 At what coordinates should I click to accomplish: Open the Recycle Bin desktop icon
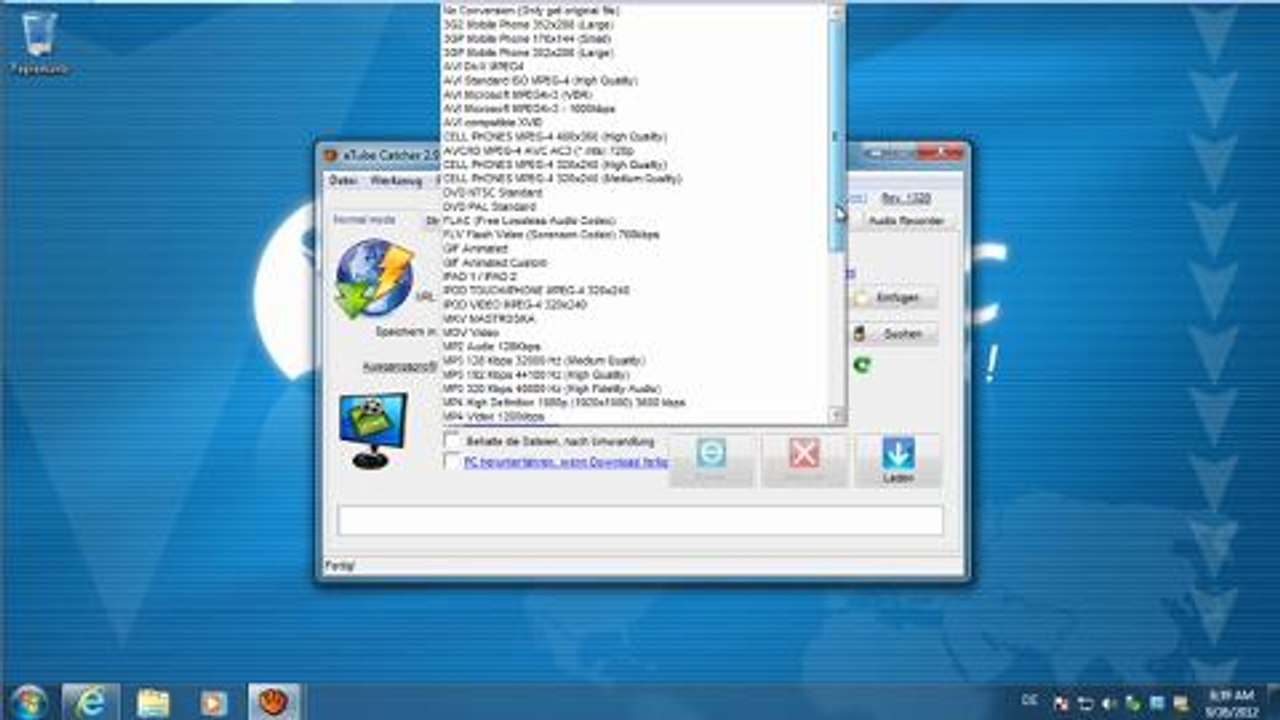tap(39, 42)
